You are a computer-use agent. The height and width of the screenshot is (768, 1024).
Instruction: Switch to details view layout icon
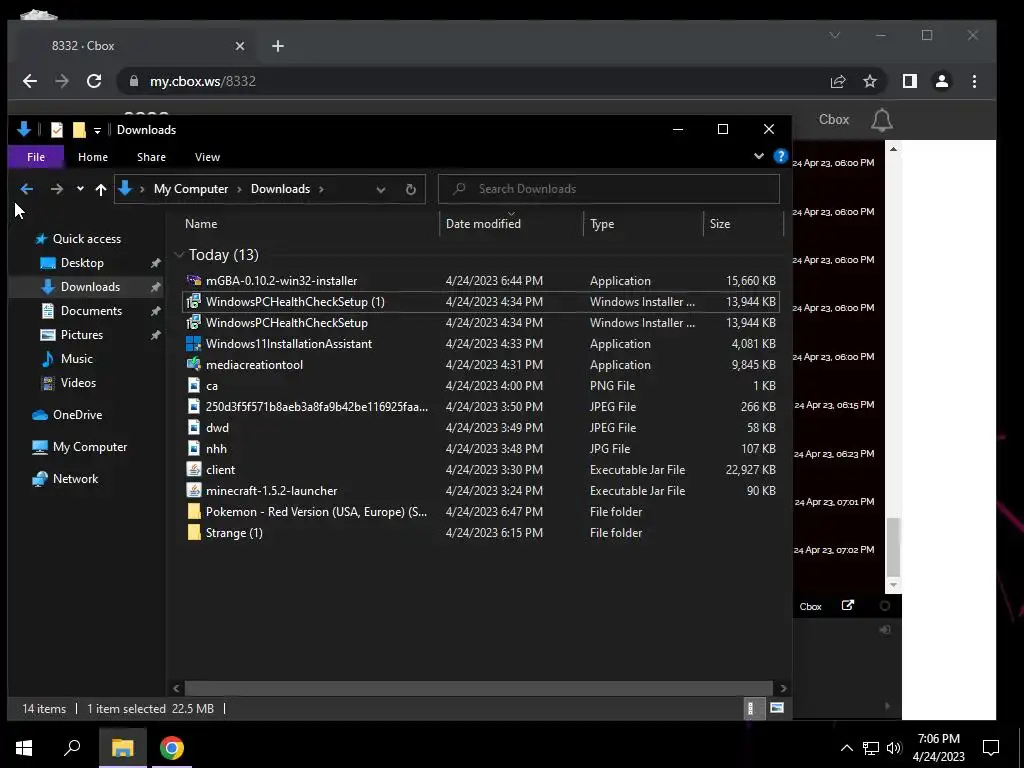pos(750,708)
